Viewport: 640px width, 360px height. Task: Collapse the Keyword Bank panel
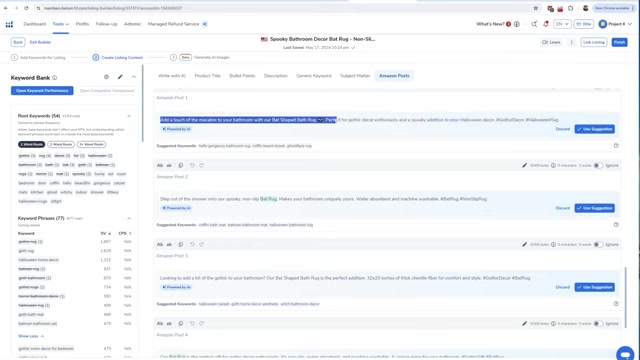[133, 77]
